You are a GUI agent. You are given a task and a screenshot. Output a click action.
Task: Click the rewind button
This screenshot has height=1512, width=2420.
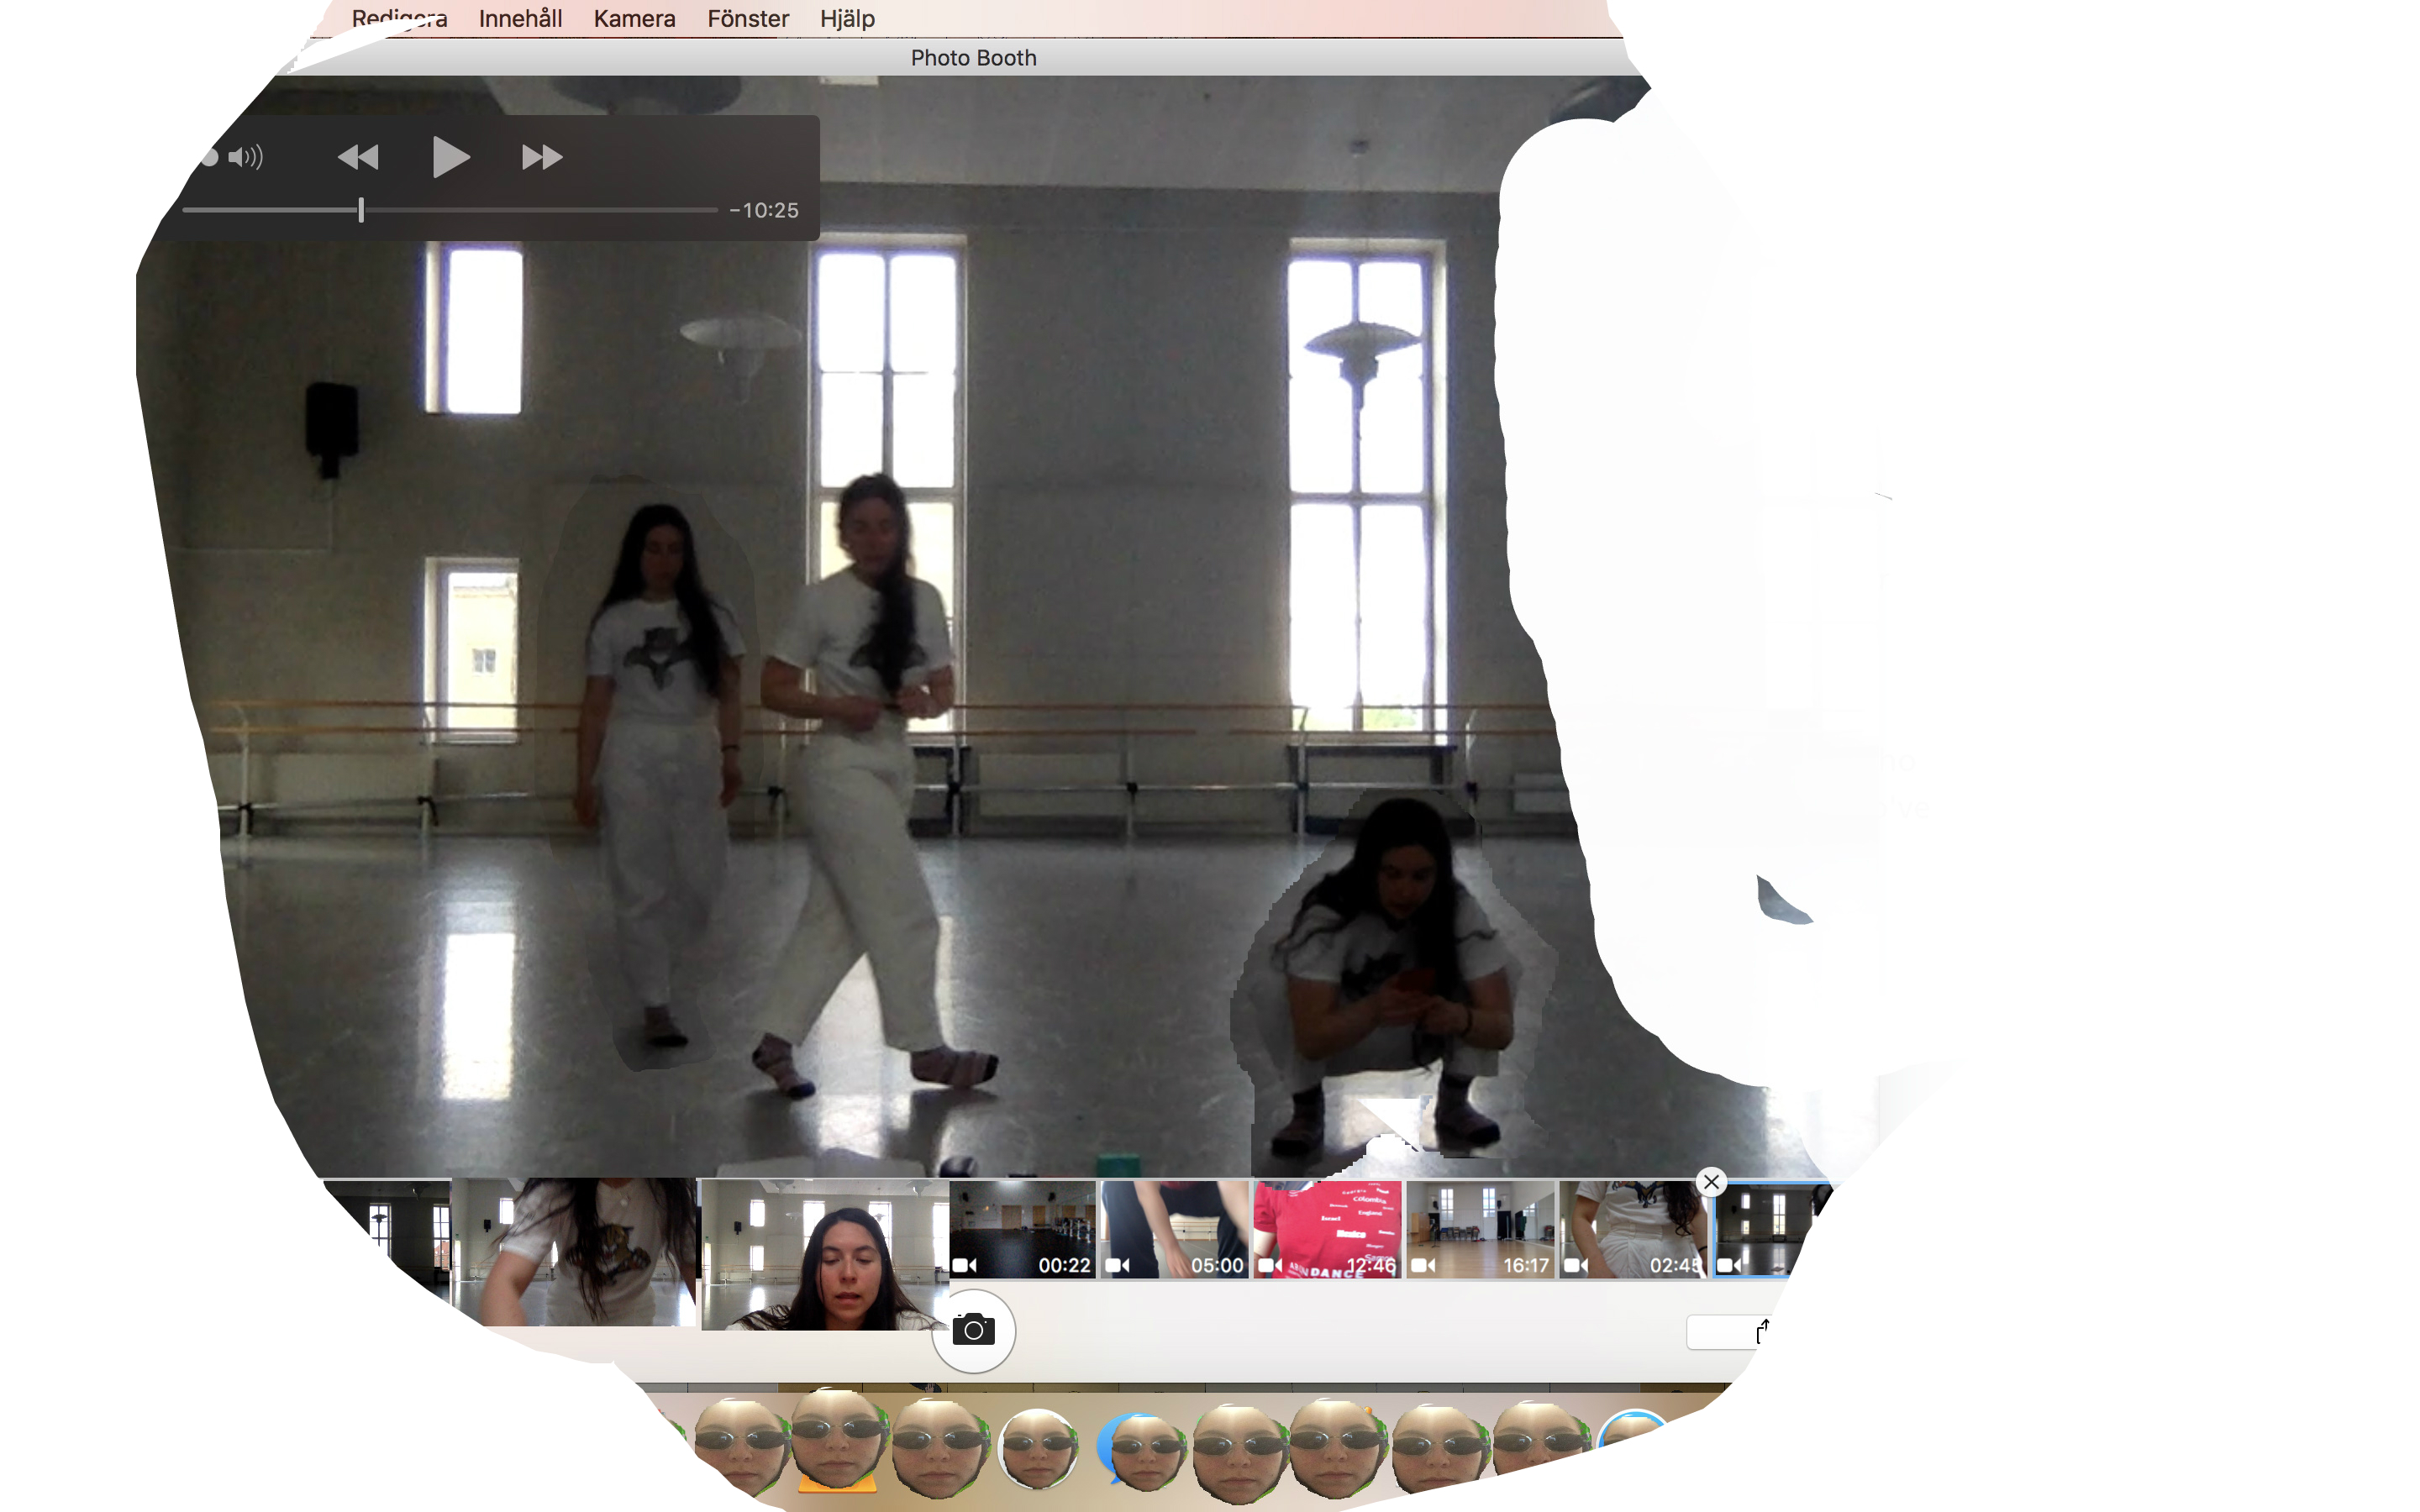point(358,157)
